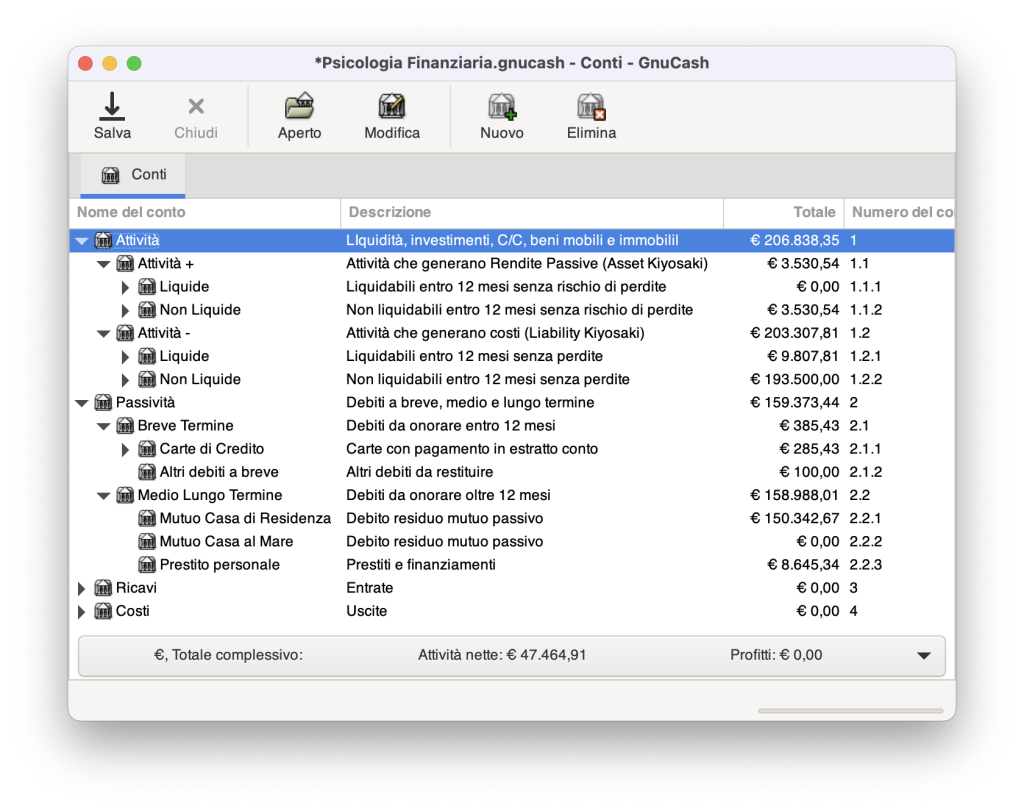This screenshot has height=811, width=1024.
Task: Open account with Aperto toolbar icon
Action: (299, 106)
